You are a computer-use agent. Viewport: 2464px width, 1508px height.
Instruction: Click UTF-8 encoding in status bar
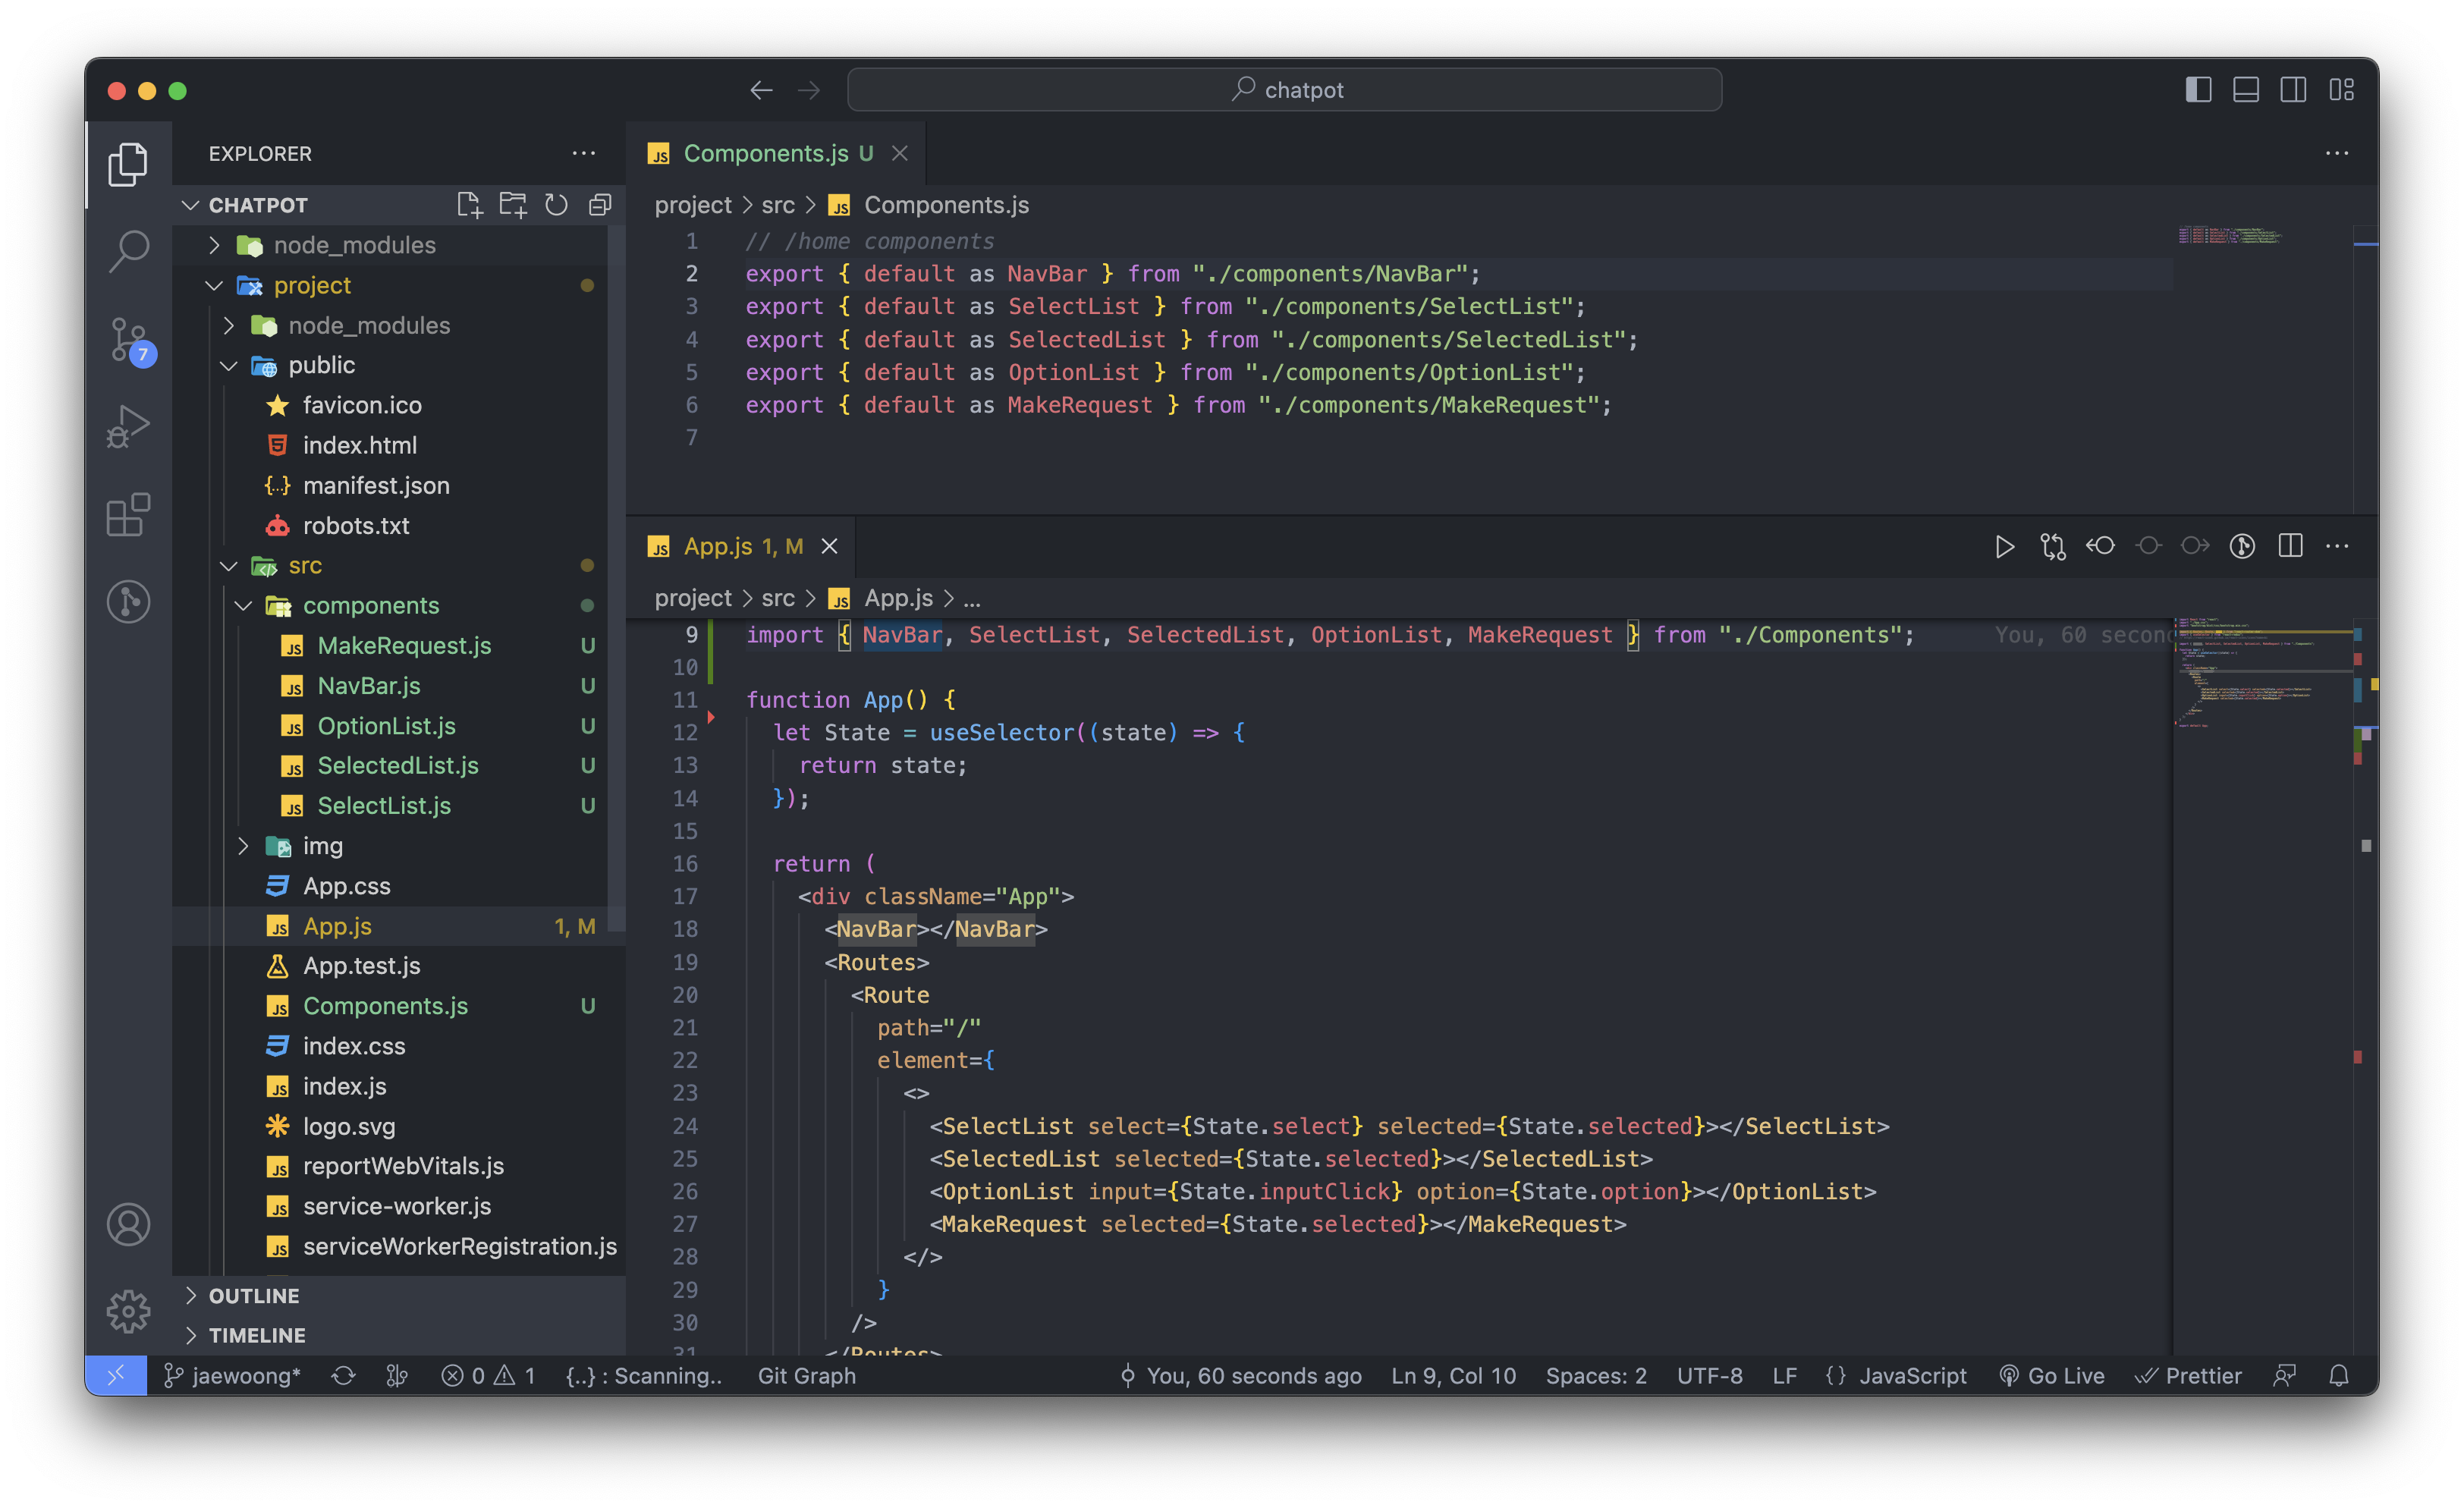click(x=1709, y=1375)
